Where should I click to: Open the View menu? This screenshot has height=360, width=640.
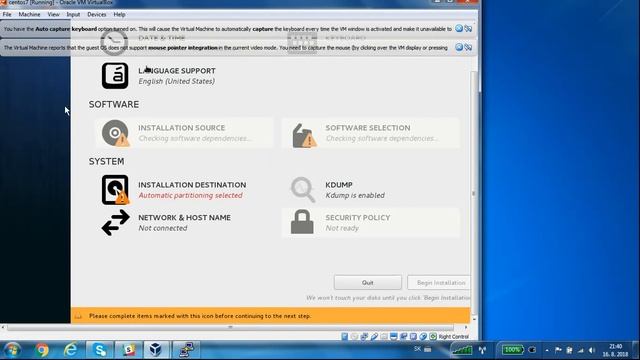tap(53, 14)
